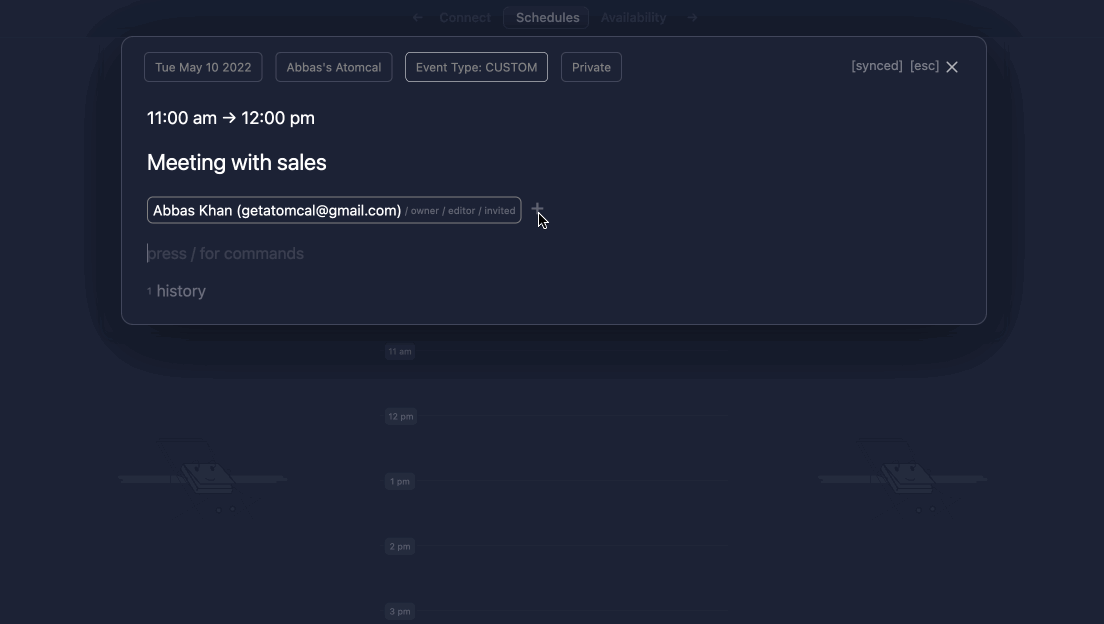
Task: Click the 3 pm time label
Action: tap(400, 611)
